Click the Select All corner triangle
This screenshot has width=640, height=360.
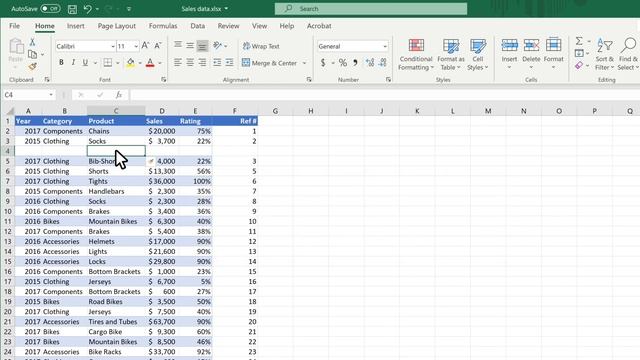9,111
